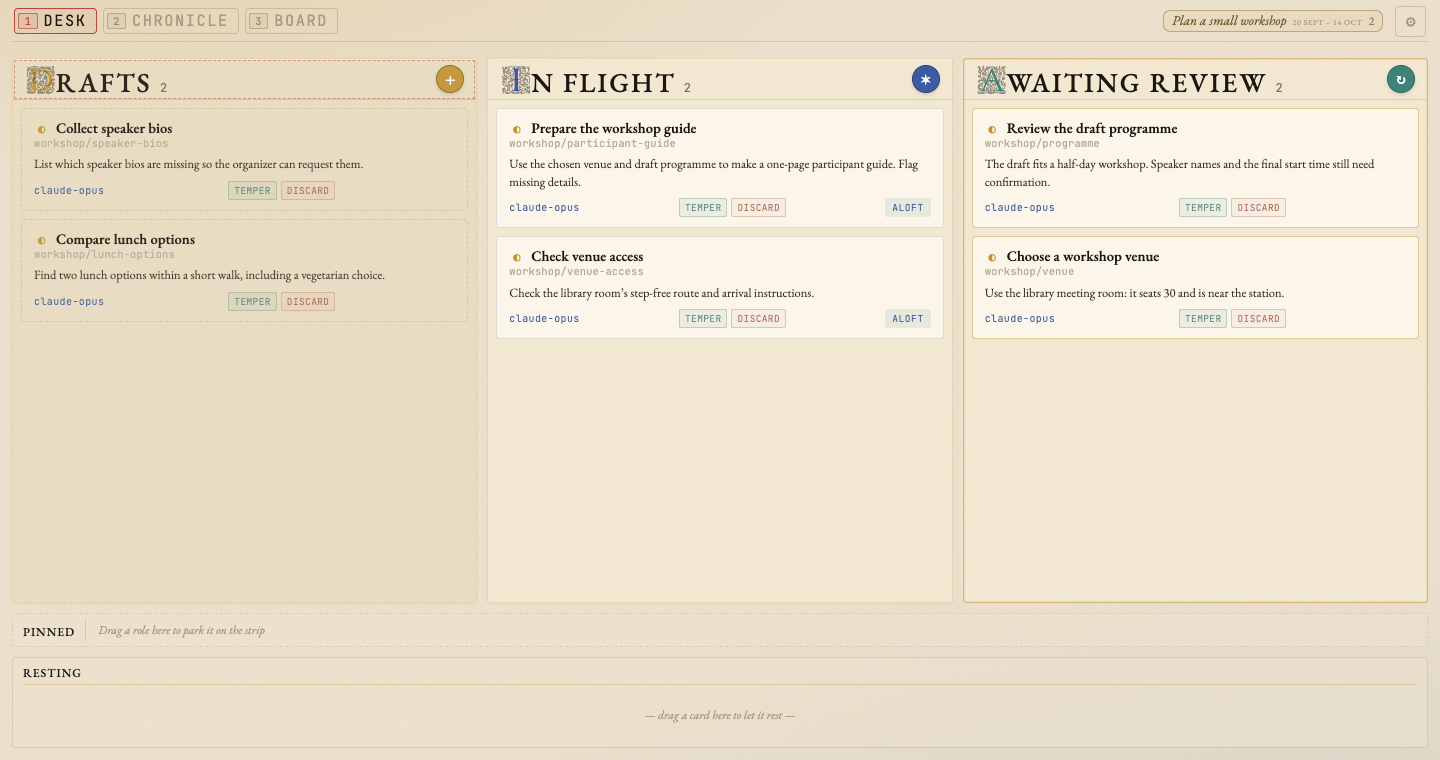
Task: Click Aloft on Prepare the workshop guide
Action: (x=908, y=208)
